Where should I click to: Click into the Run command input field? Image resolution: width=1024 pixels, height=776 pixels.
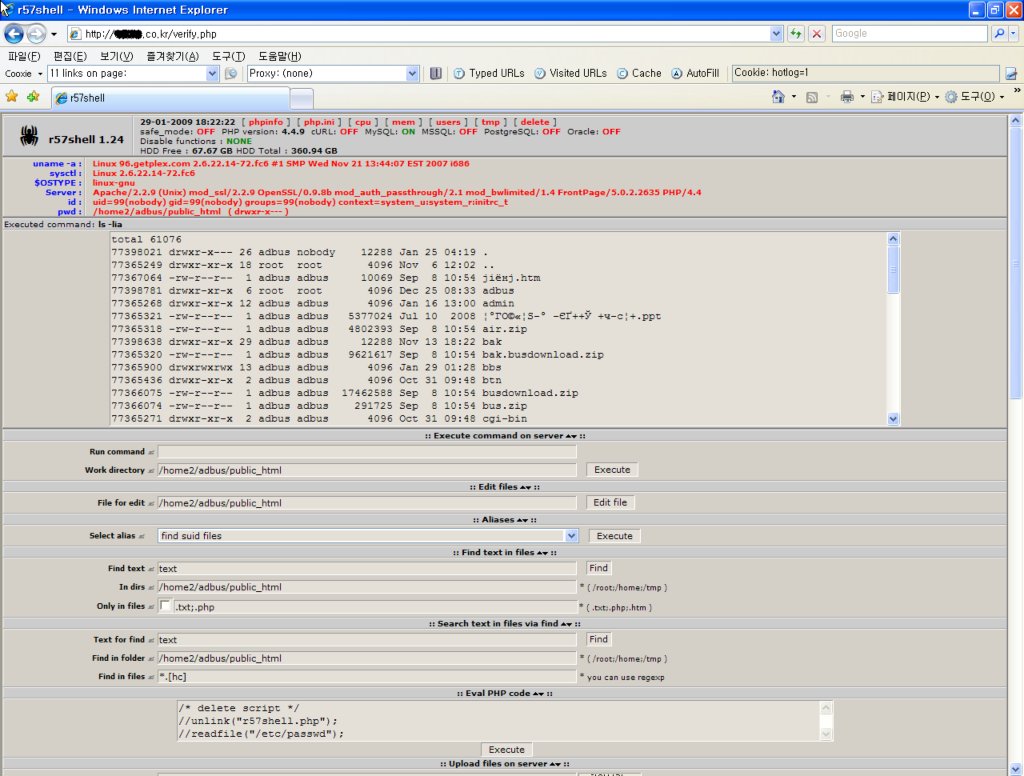(x=367, y=451)
